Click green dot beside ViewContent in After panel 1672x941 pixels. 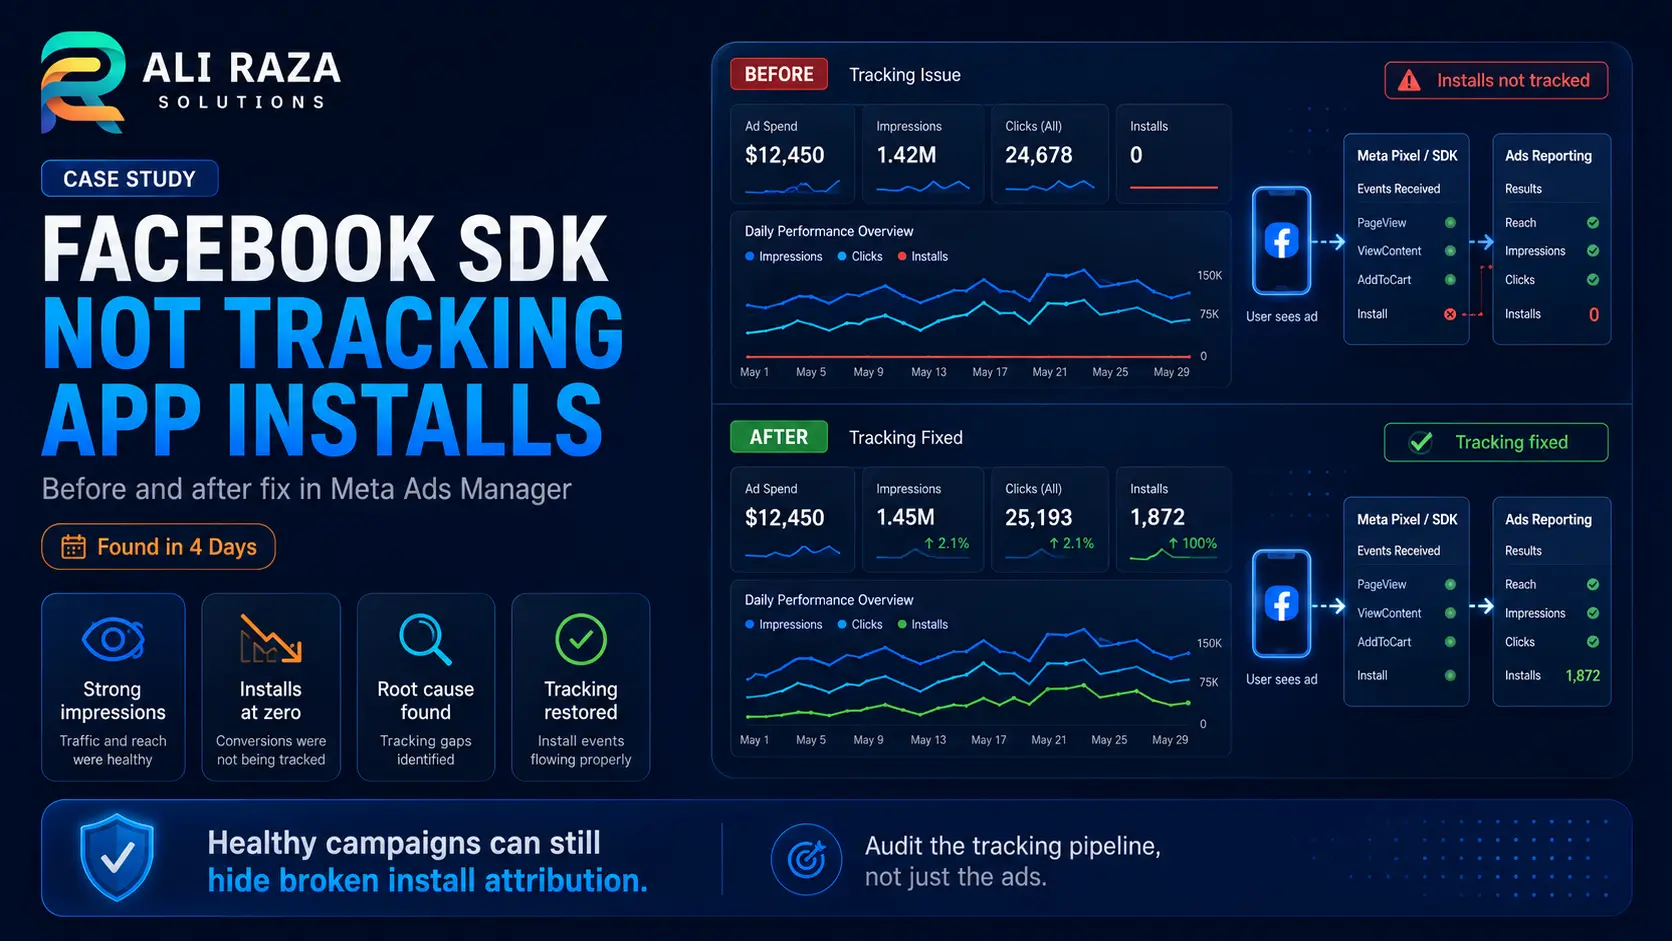pos(1450,613)
